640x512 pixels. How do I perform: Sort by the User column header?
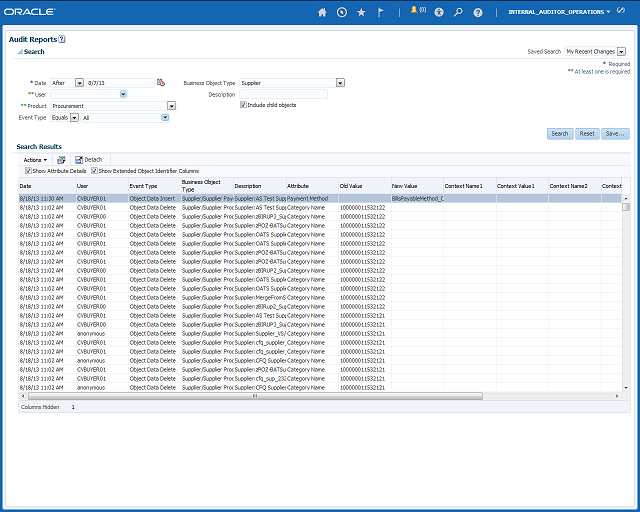click(102, 186)
